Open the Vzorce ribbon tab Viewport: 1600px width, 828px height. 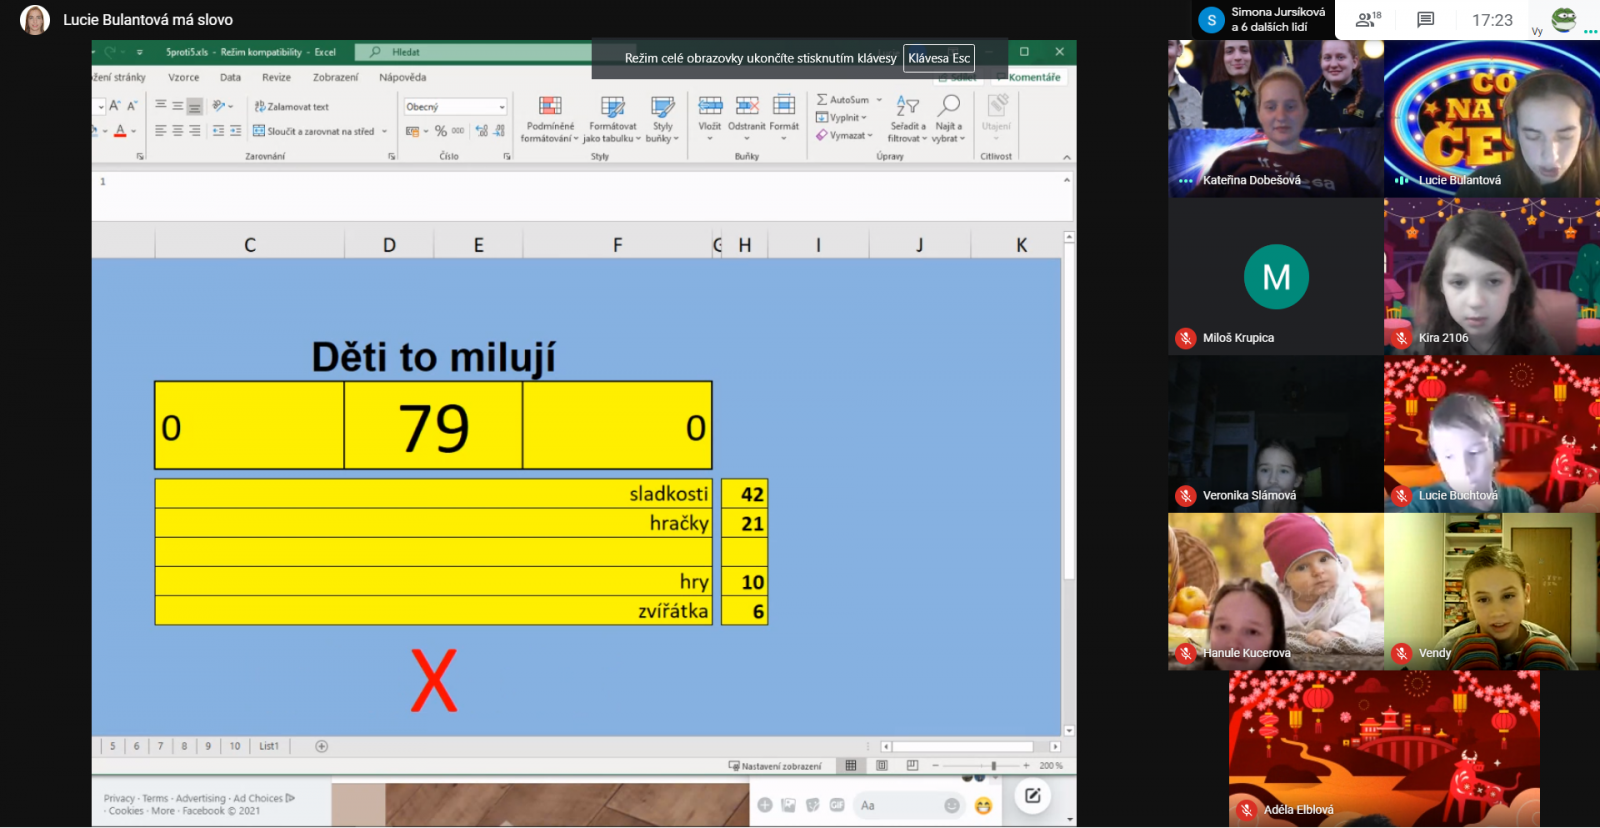tap(183, 77)
